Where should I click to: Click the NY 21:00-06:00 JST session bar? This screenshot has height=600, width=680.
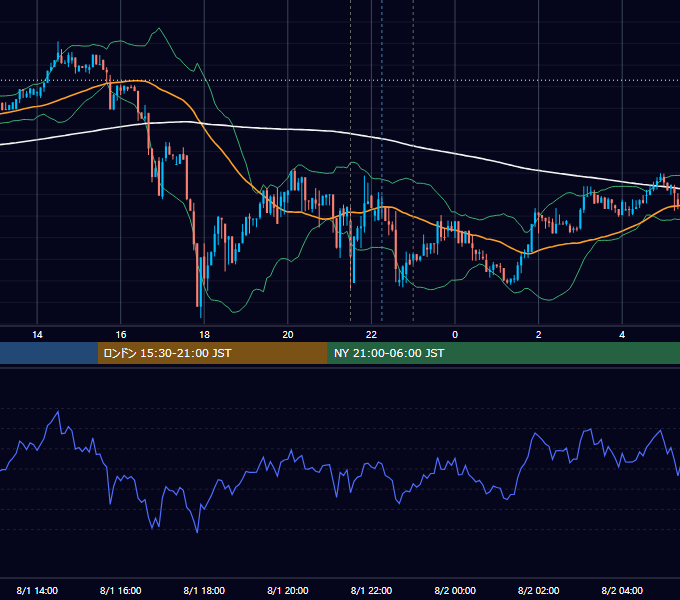tap(503, 353)
